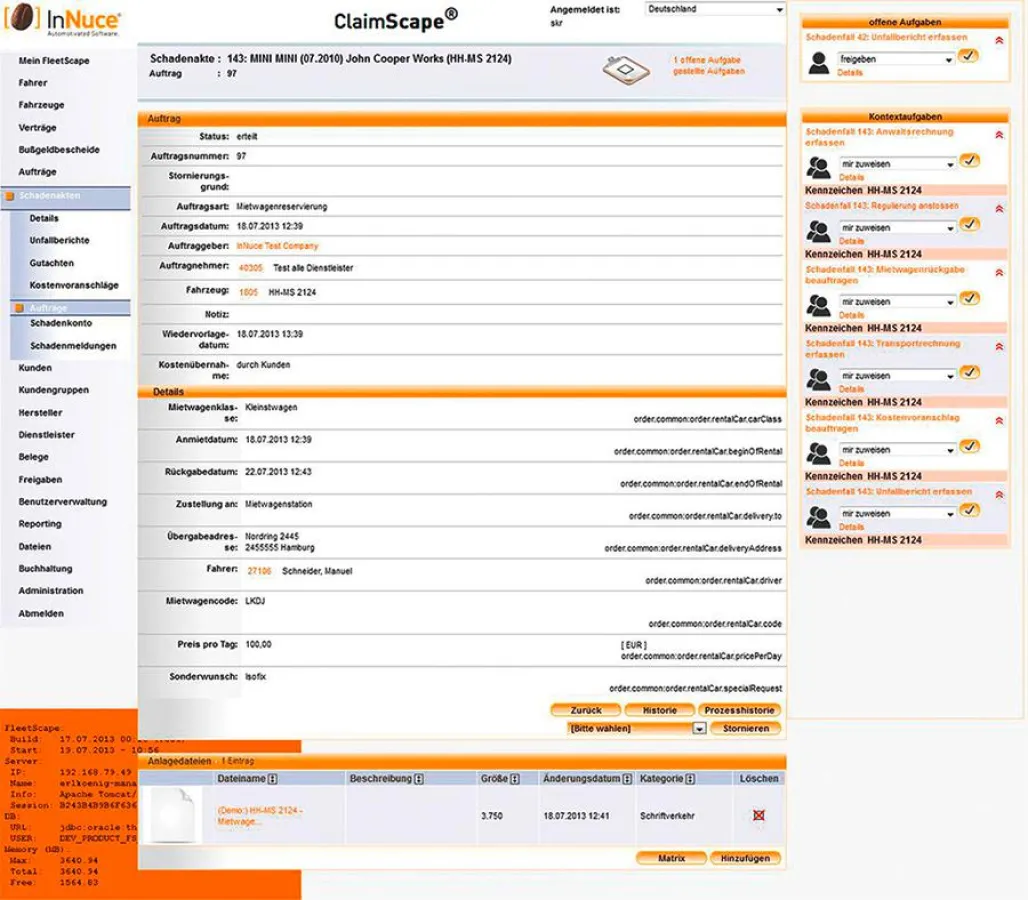The height and width of the screenshot is (900, 1028).
Task: Open Fahrzeuge in the left navigation
Action: pyautogui.click(x=41, y=105)
